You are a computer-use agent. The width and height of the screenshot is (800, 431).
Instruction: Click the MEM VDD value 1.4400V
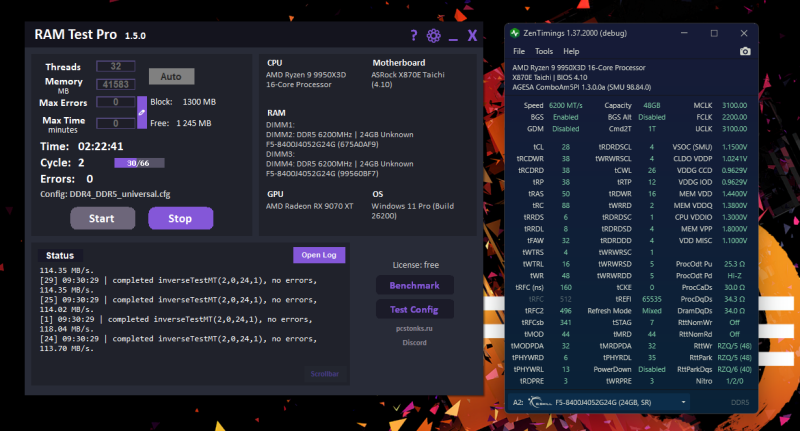coord(734,194)
